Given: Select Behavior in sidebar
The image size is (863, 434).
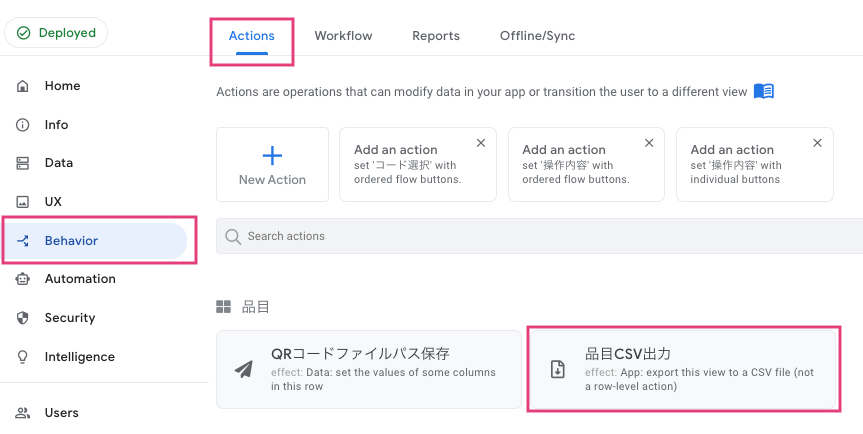Looking at the screenshot, I should (x=96, y=241).
